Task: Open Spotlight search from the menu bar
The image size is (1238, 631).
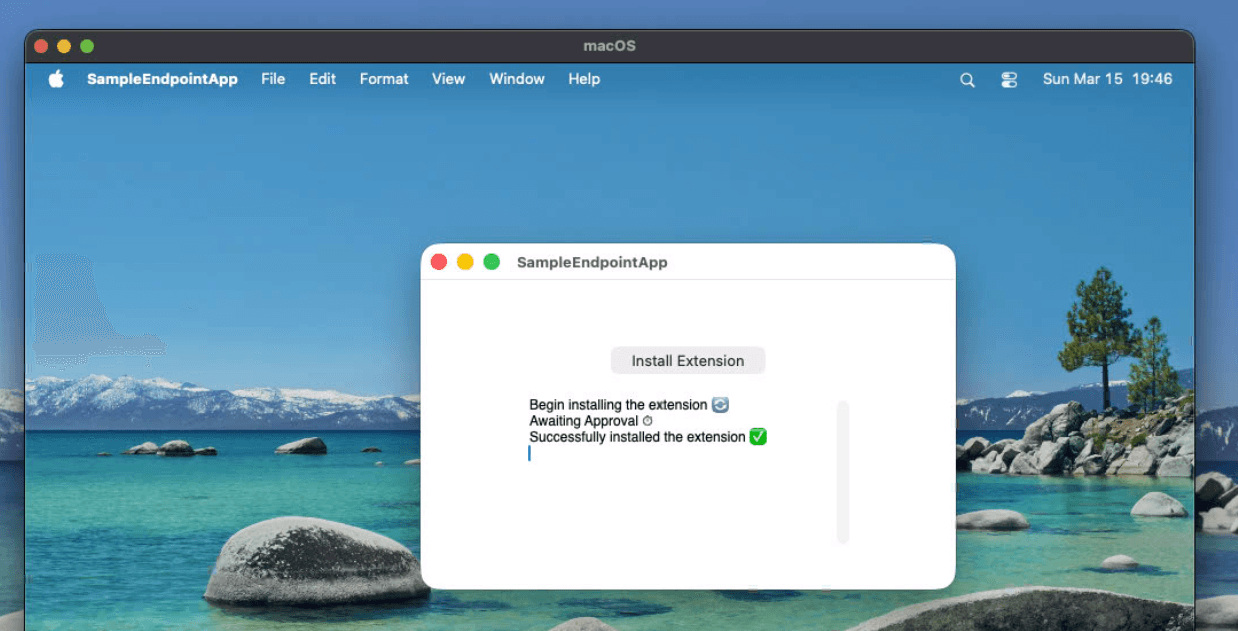Action: coord(966,79)
